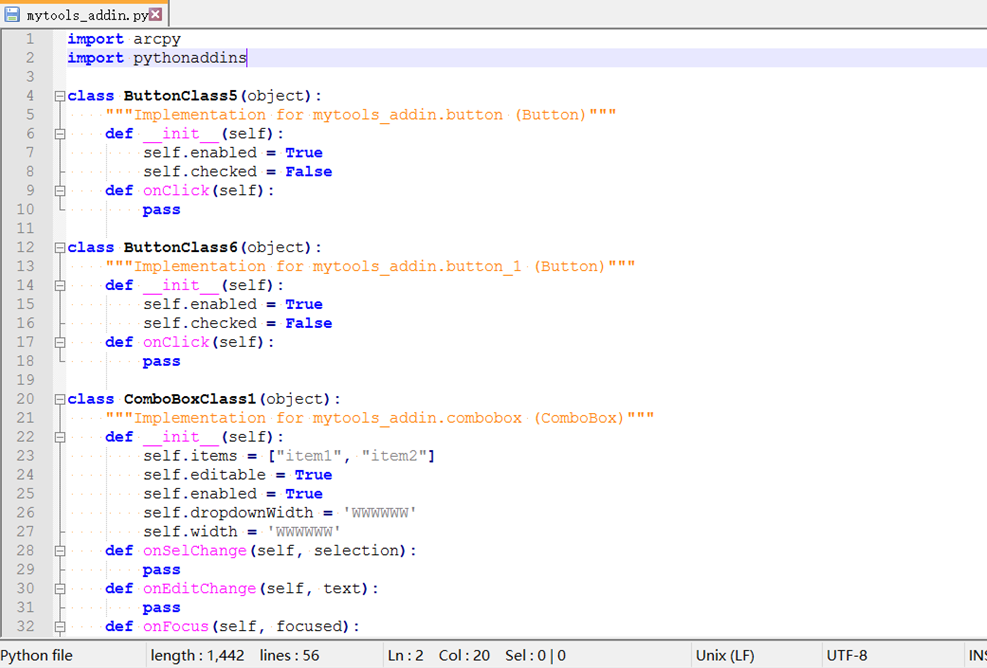Viewport: 987px width, 668px height.
Task: Click the mytools_addin.button_1 docstring
Action: (370, 267)
